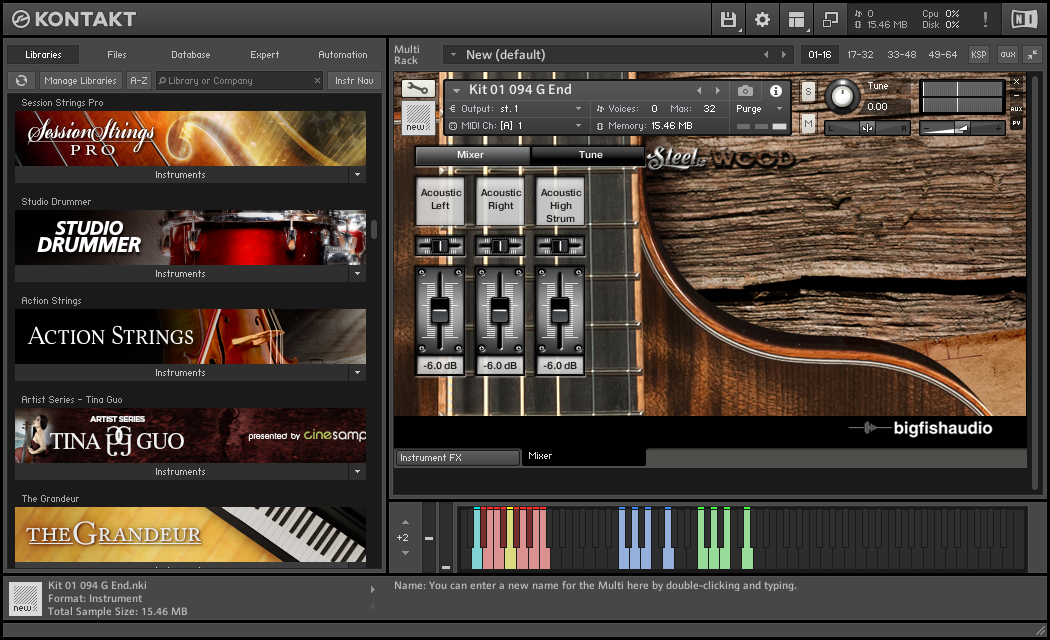Expand Studio Drummer Instruments dropdown arrow
This screenshot has width=1050, height=640.
coord(357,274)
